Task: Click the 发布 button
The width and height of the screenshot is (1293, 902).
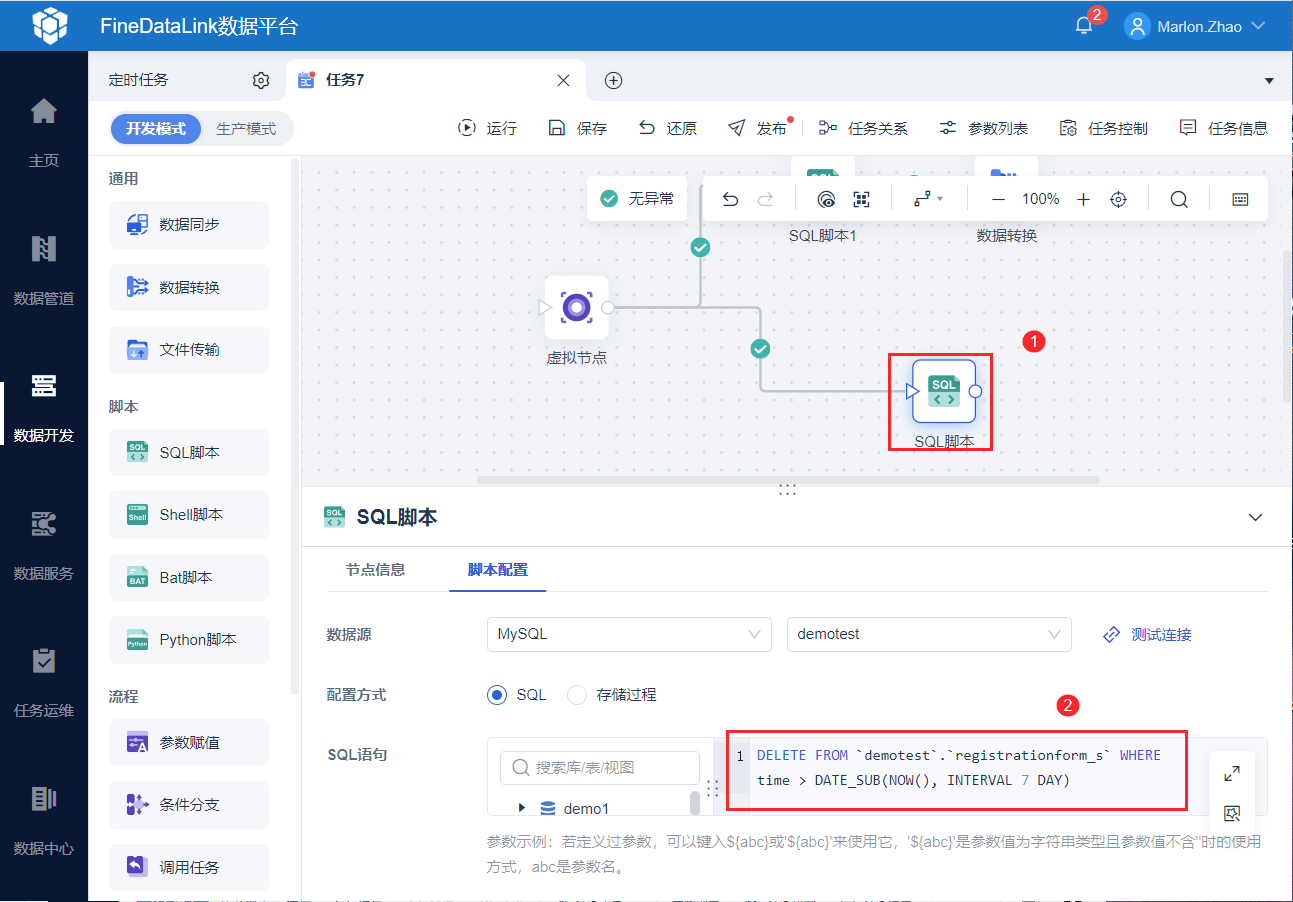Action: (x=757, y=128)
